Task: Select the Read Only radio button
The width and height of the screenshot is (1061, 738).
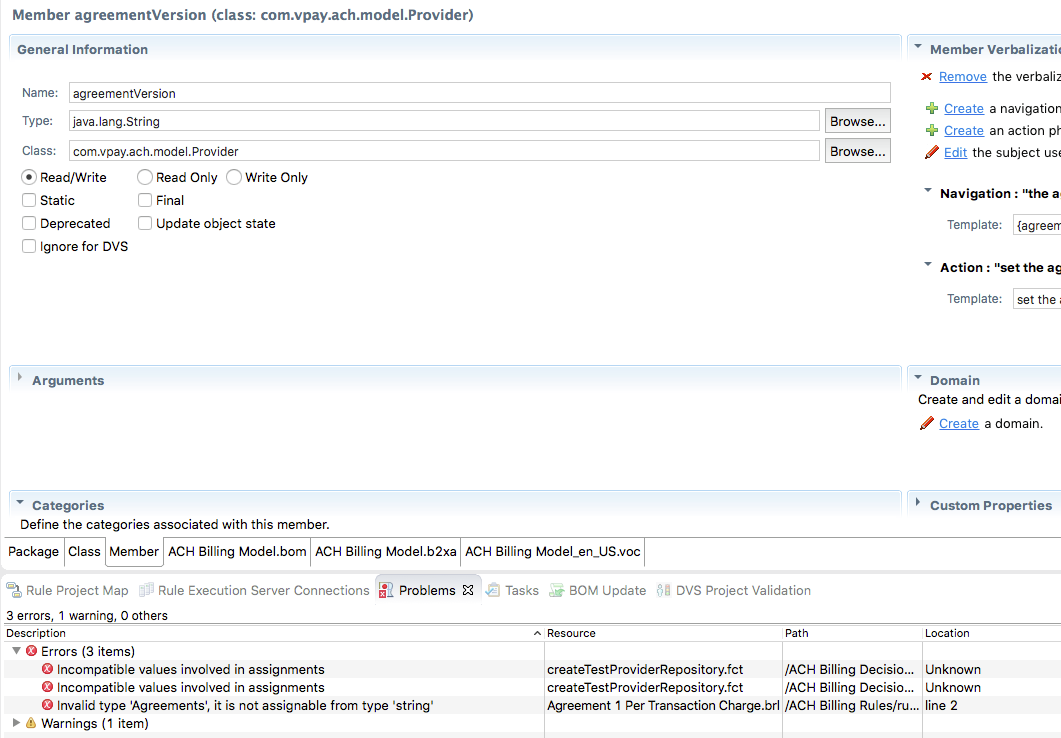Action: pyautogui.click(x=145, y=177)
